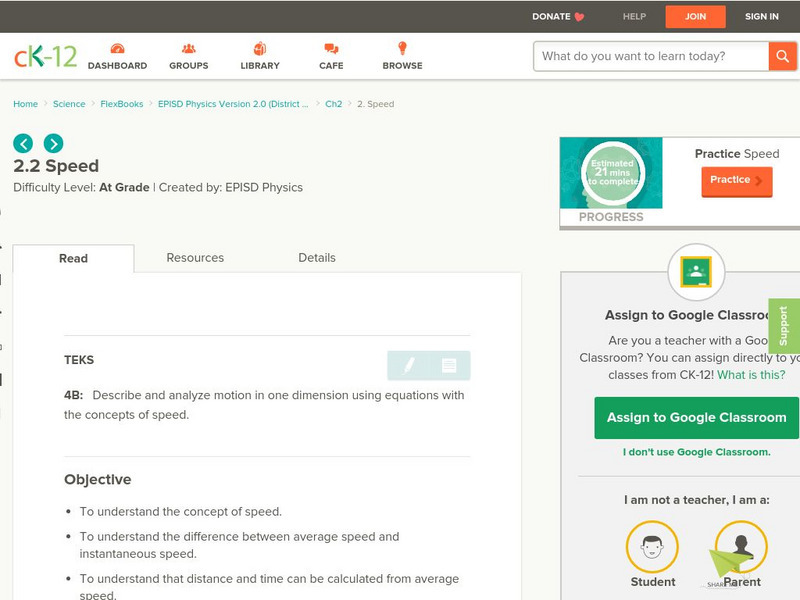Open the Browse lightbulb icon

coord(403,48)
